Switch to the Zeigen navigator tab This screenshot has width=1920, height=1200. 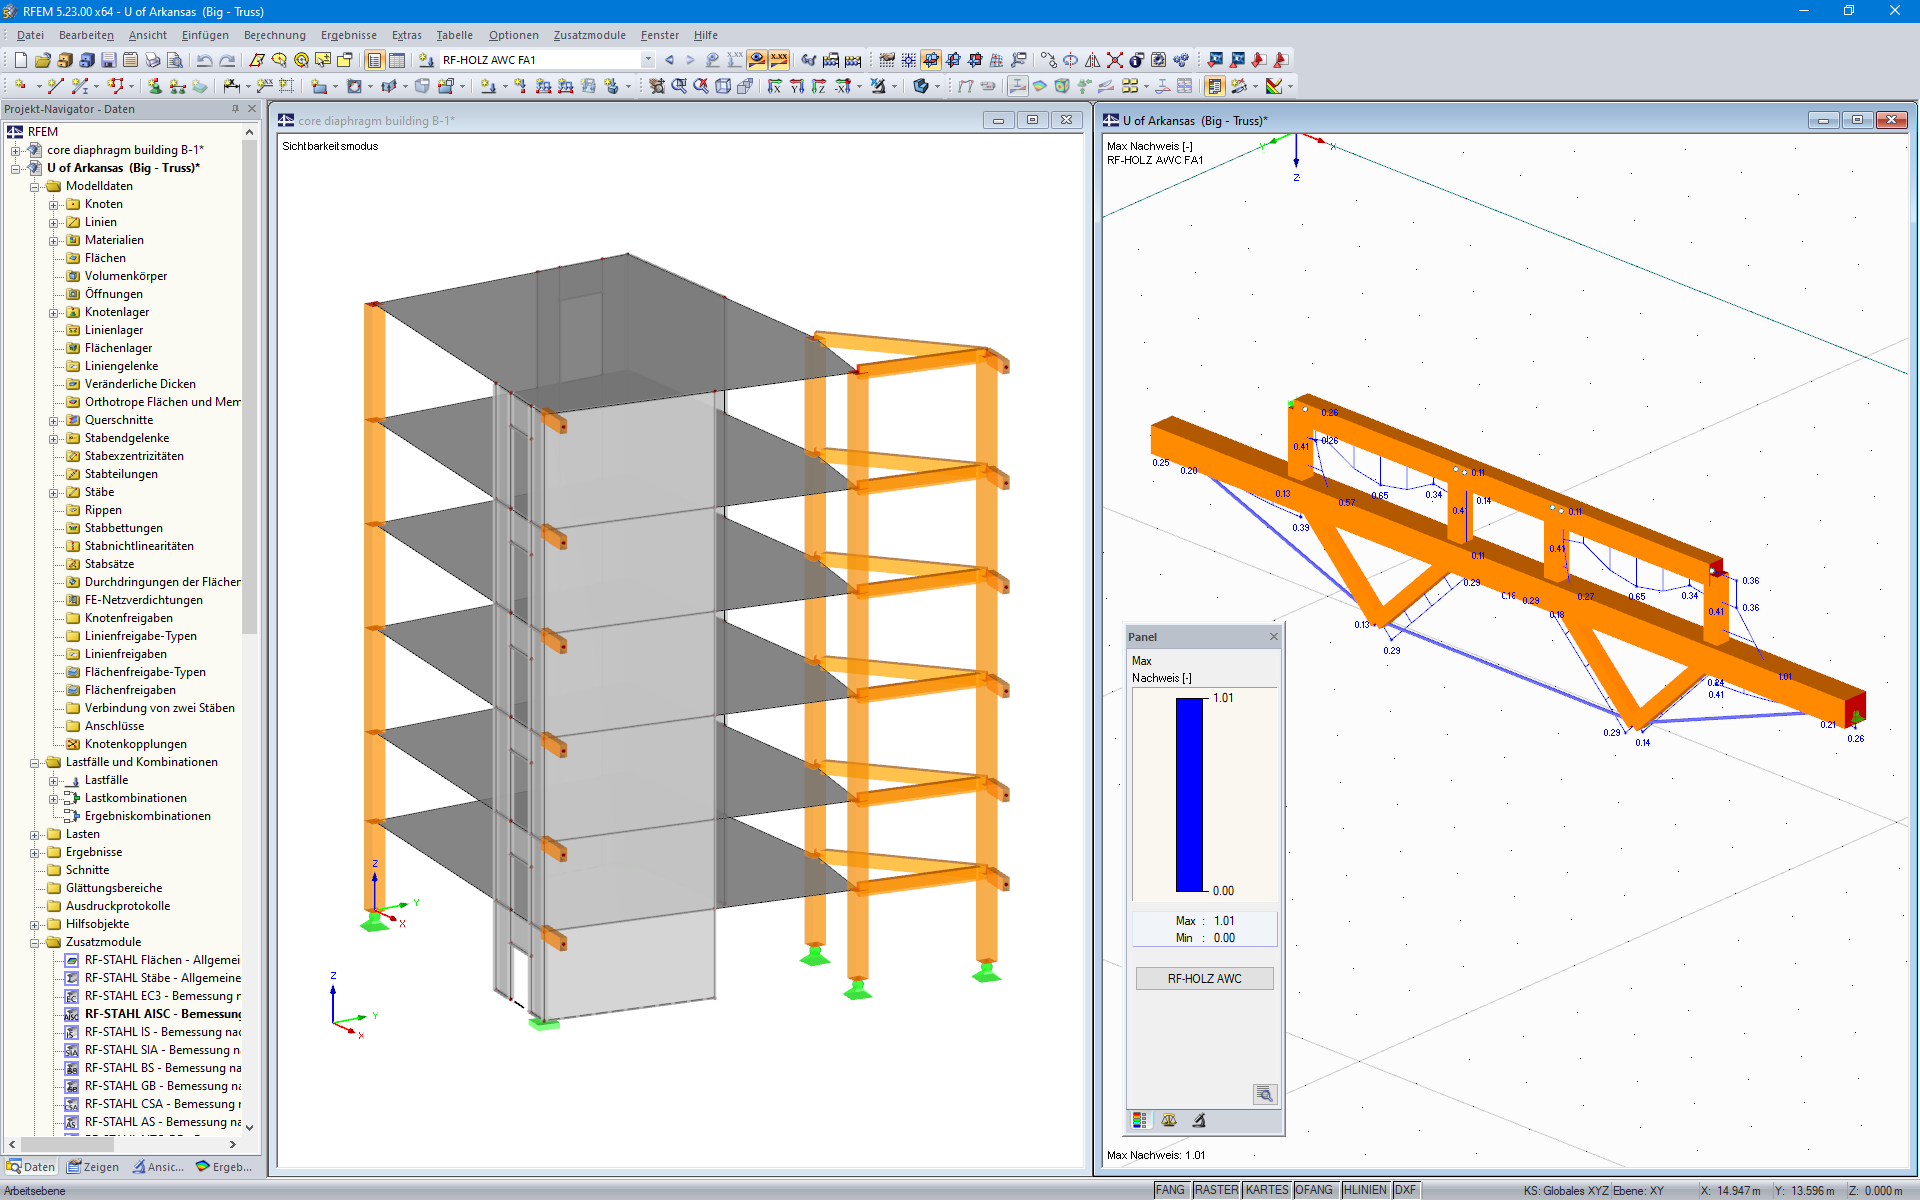point(93,1167)
